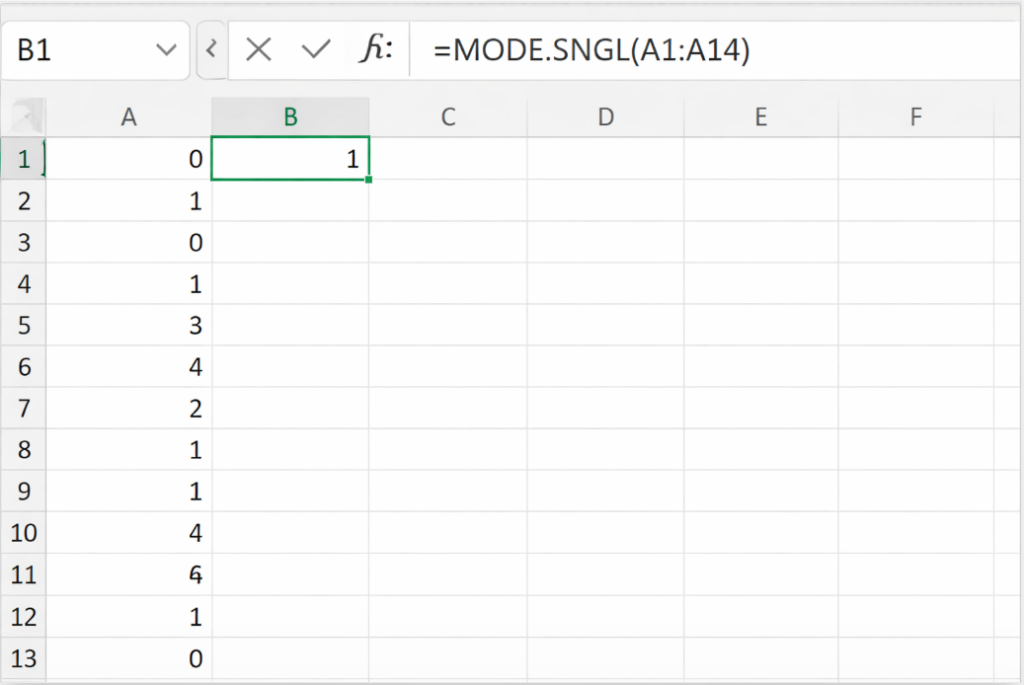Select column D header
Viewport: 1024px width, 685px height.
point(605,117)
